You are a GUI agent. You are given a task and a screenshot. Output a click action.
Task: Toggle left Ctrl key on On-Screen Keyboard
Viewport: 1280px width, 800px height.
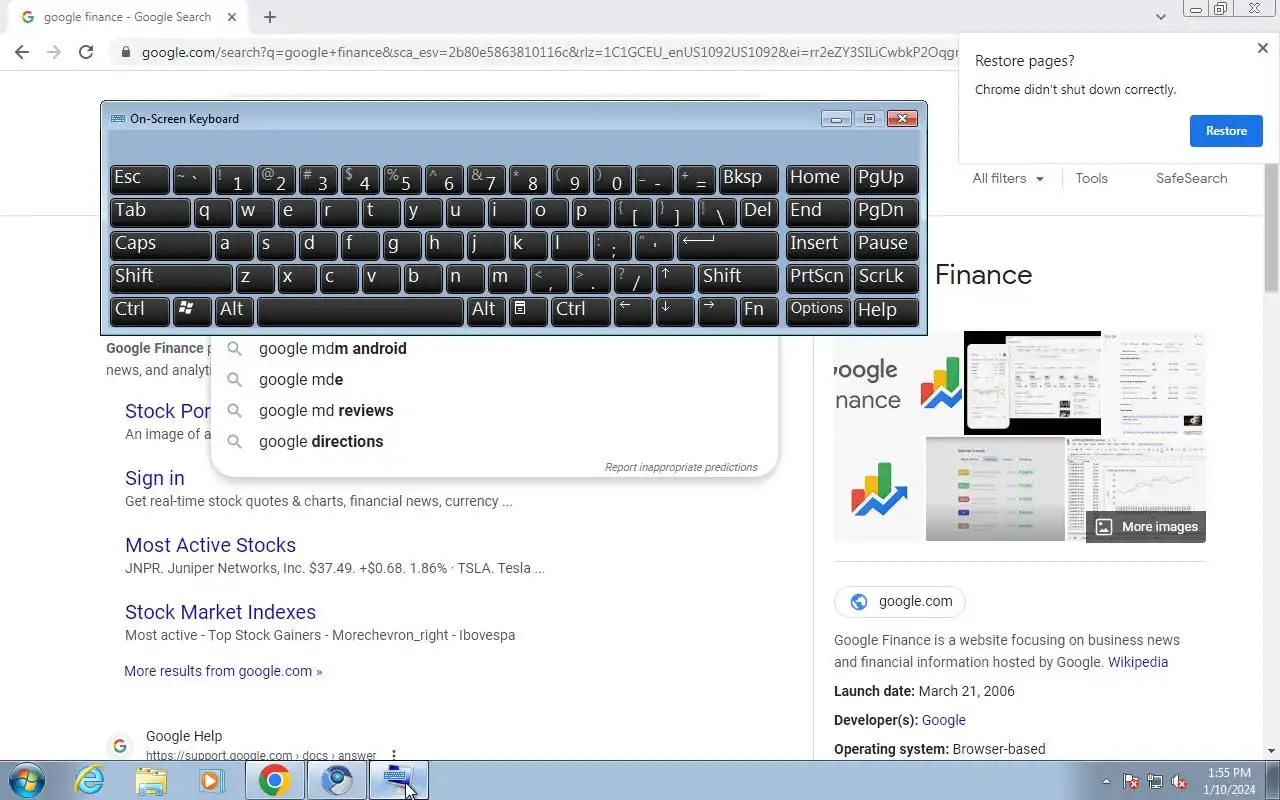(139, 311)
